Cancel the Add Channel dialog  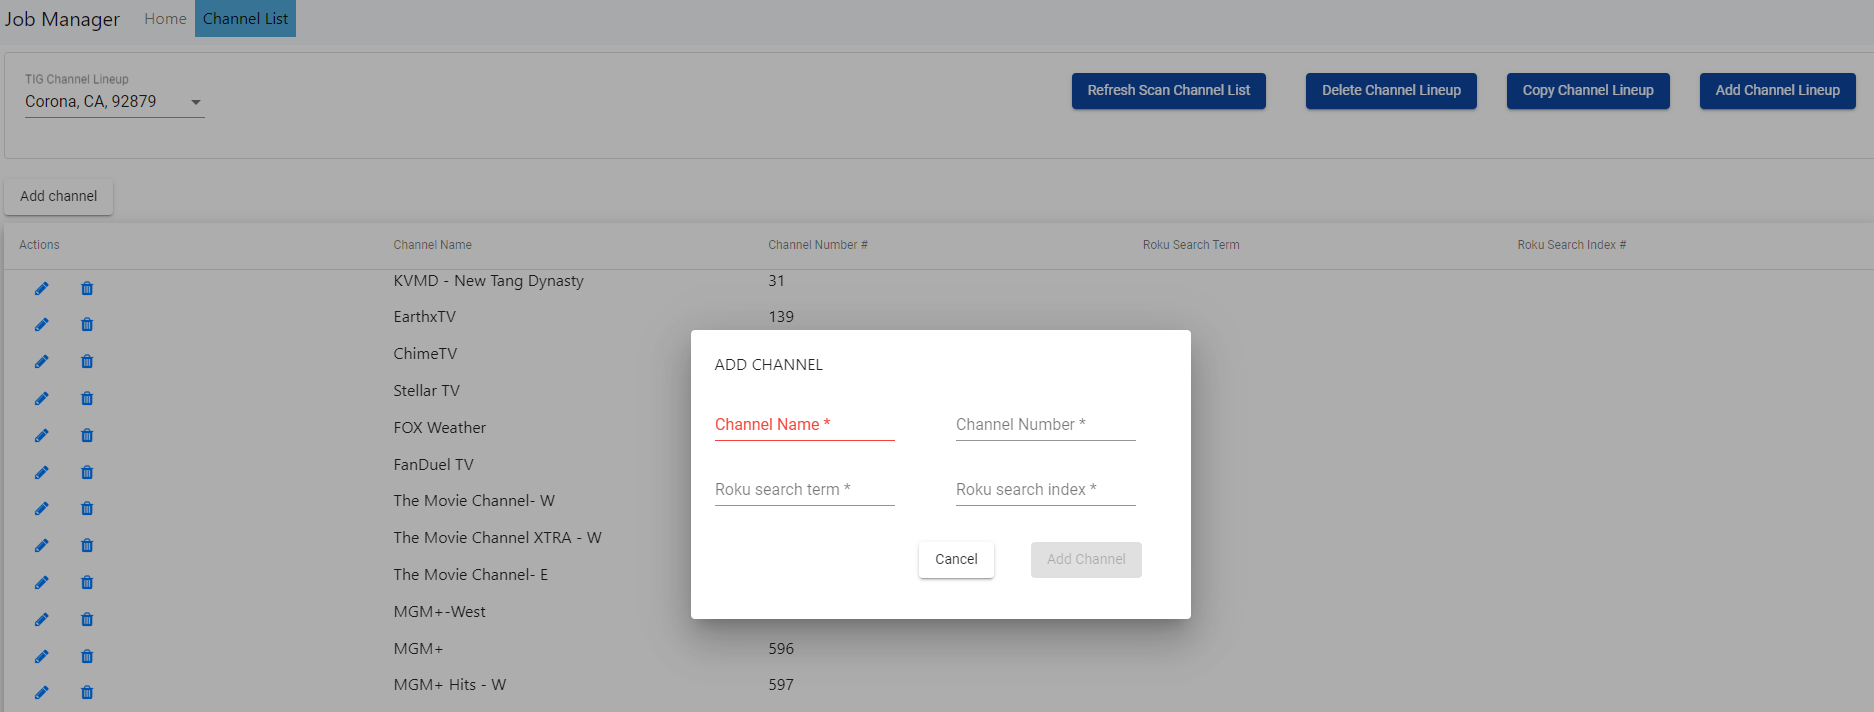point(956,559)
